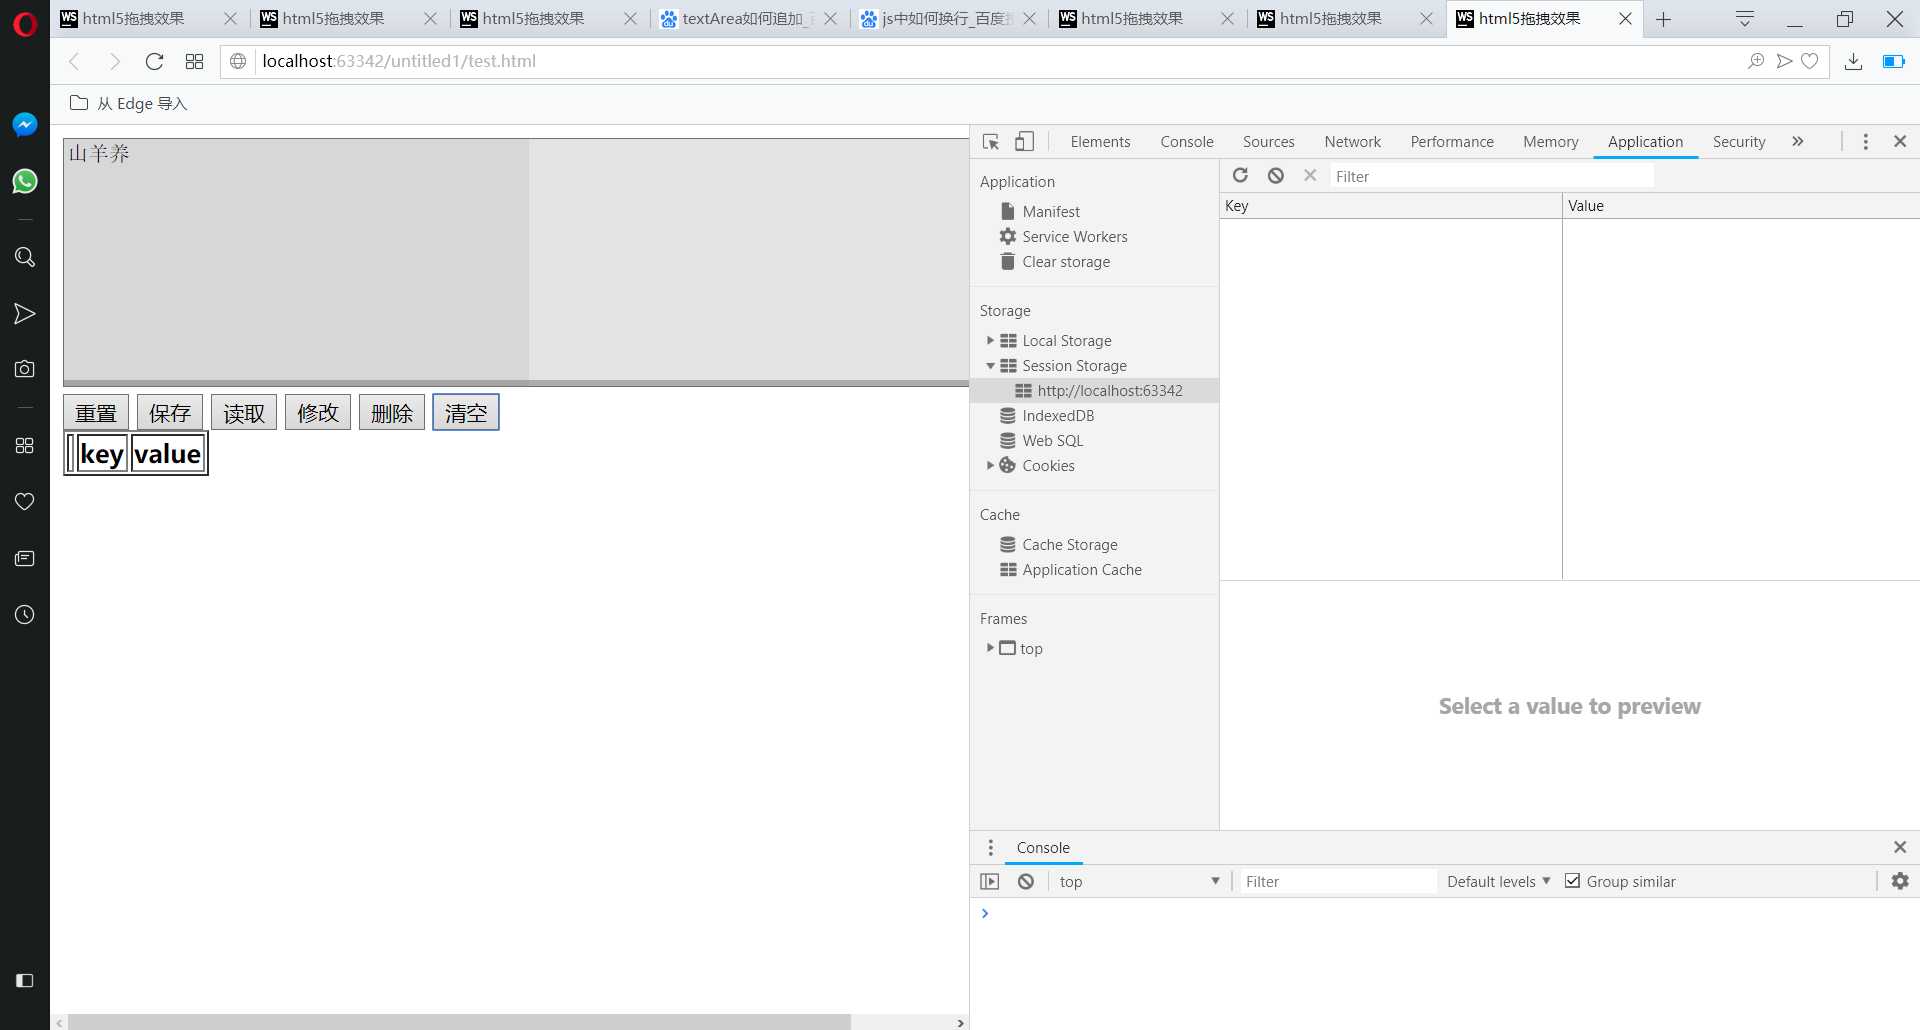Refresh the session storage table
The width and height of the screenshot is (1920, 1030).
pyautogui.click(x=1240, y=175)
